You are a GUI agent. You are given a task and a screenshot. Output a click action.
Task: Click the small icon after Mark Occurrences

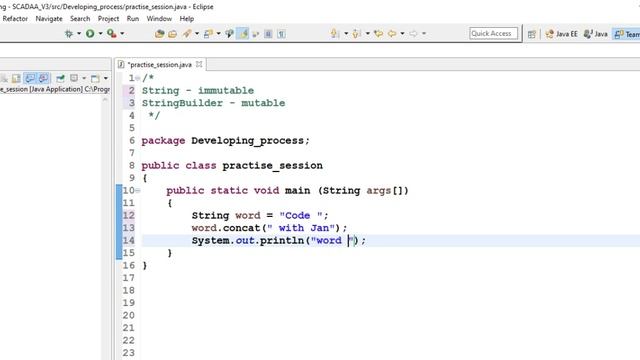click(256, 34)
